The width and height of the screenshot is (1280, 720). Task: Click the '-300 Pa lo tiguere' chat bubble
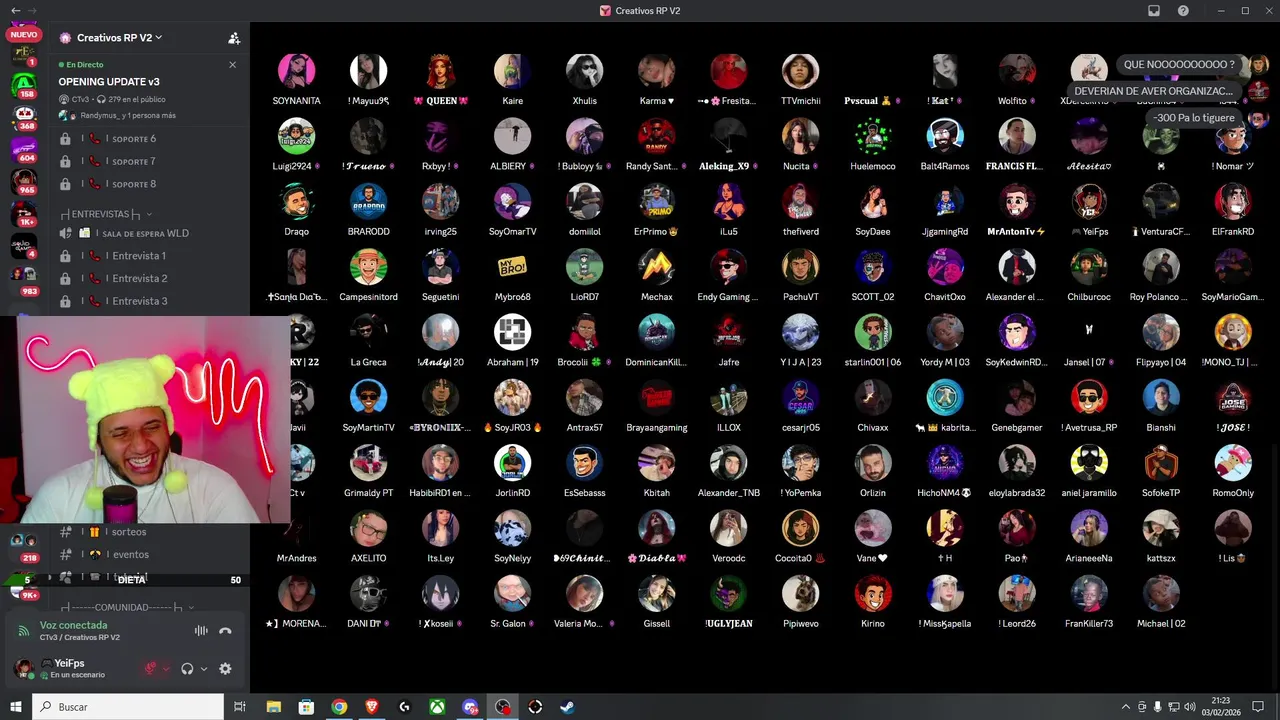[1194, 117]
